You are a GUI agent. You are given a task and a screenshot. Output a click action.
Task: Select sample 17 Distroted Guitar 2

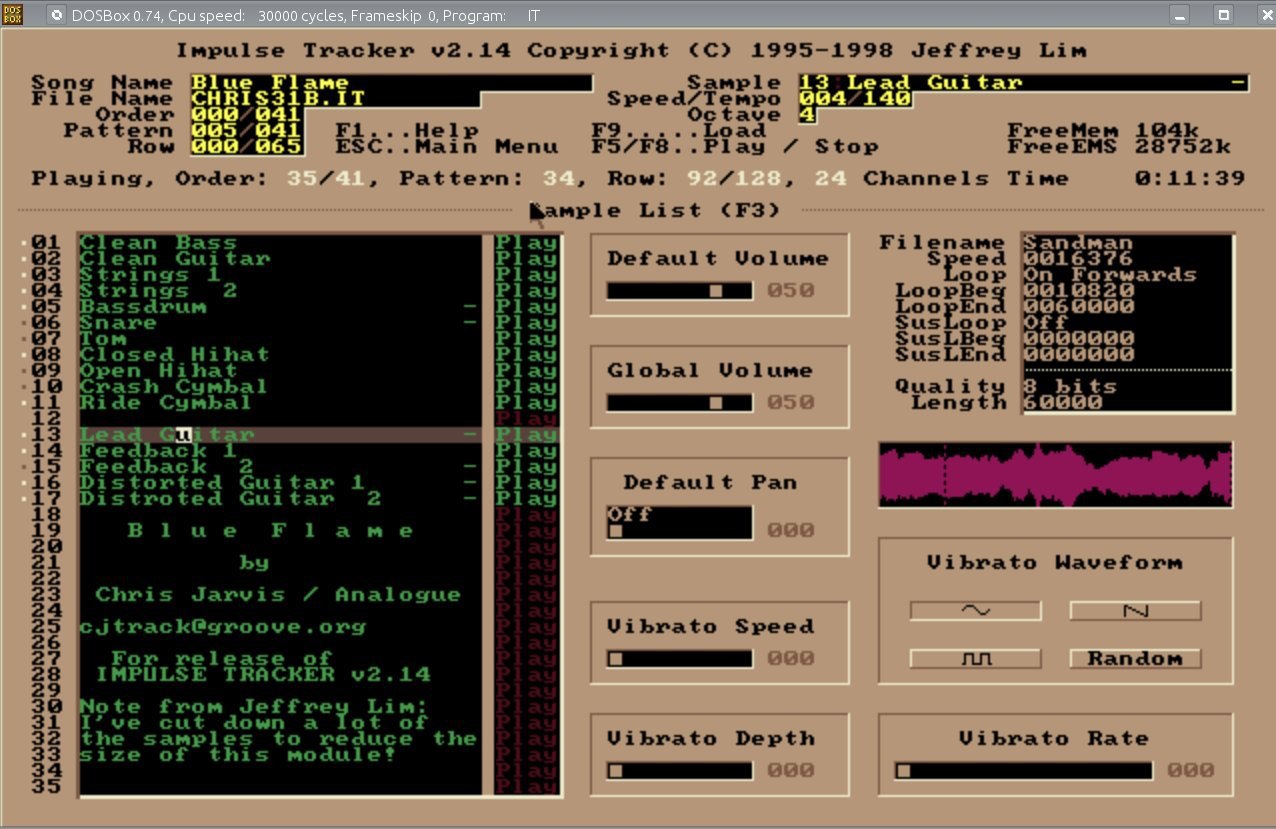click(279, 499)
